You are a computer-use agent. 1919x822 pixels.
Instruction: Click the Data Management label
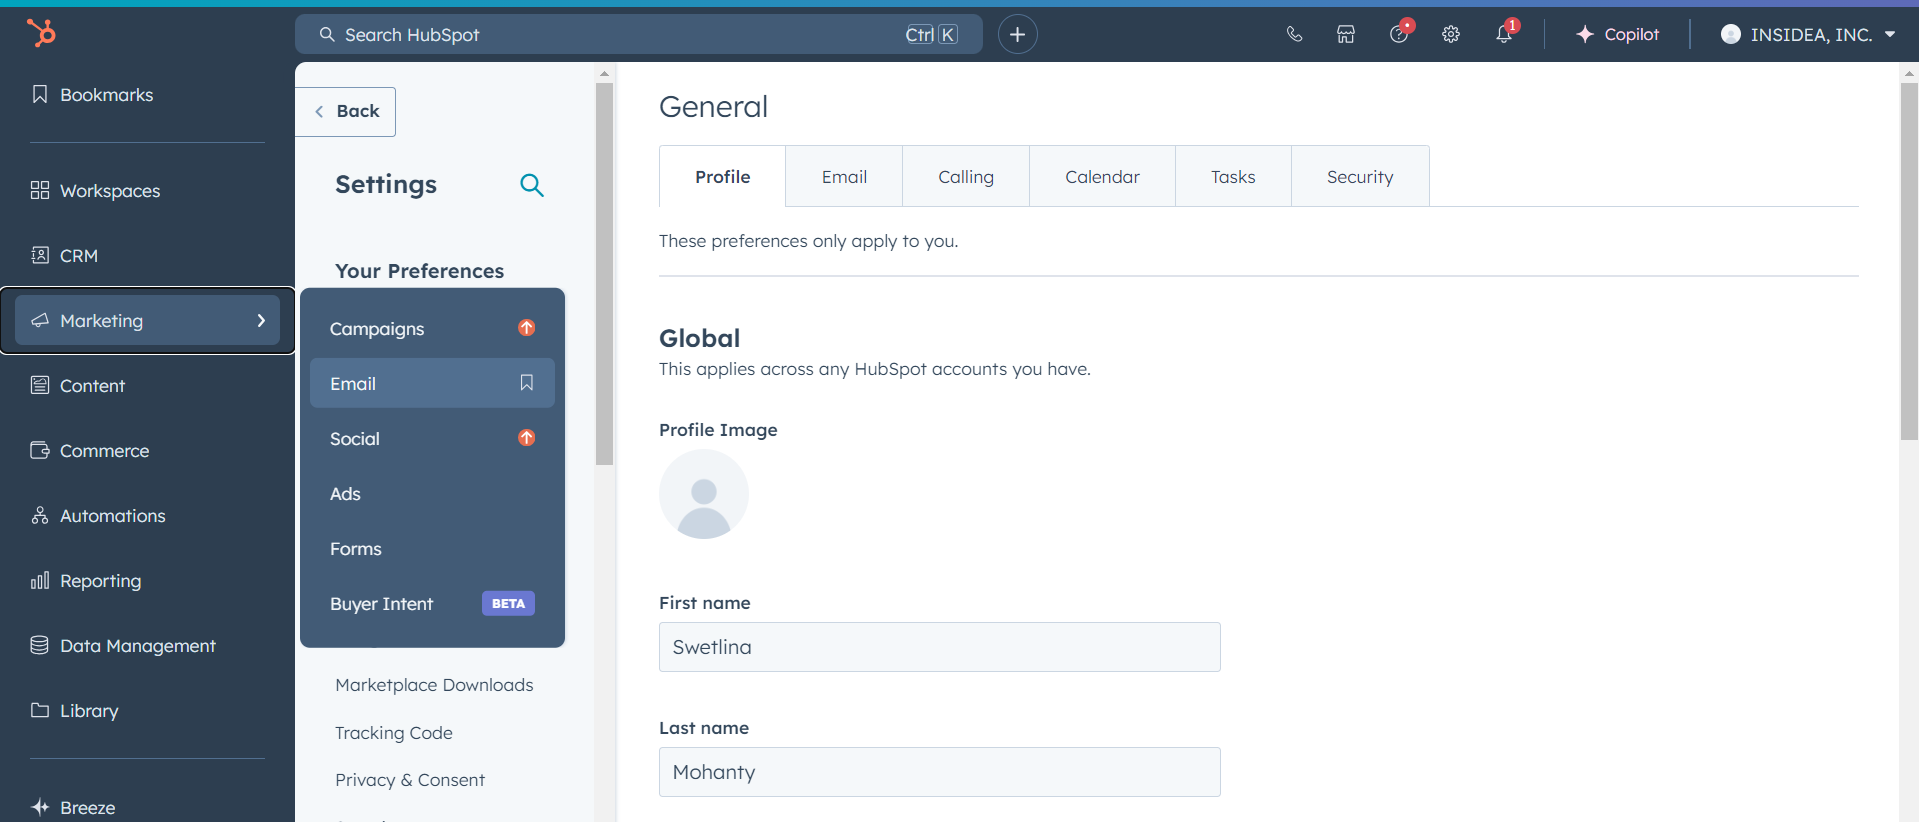pos(138,646)
